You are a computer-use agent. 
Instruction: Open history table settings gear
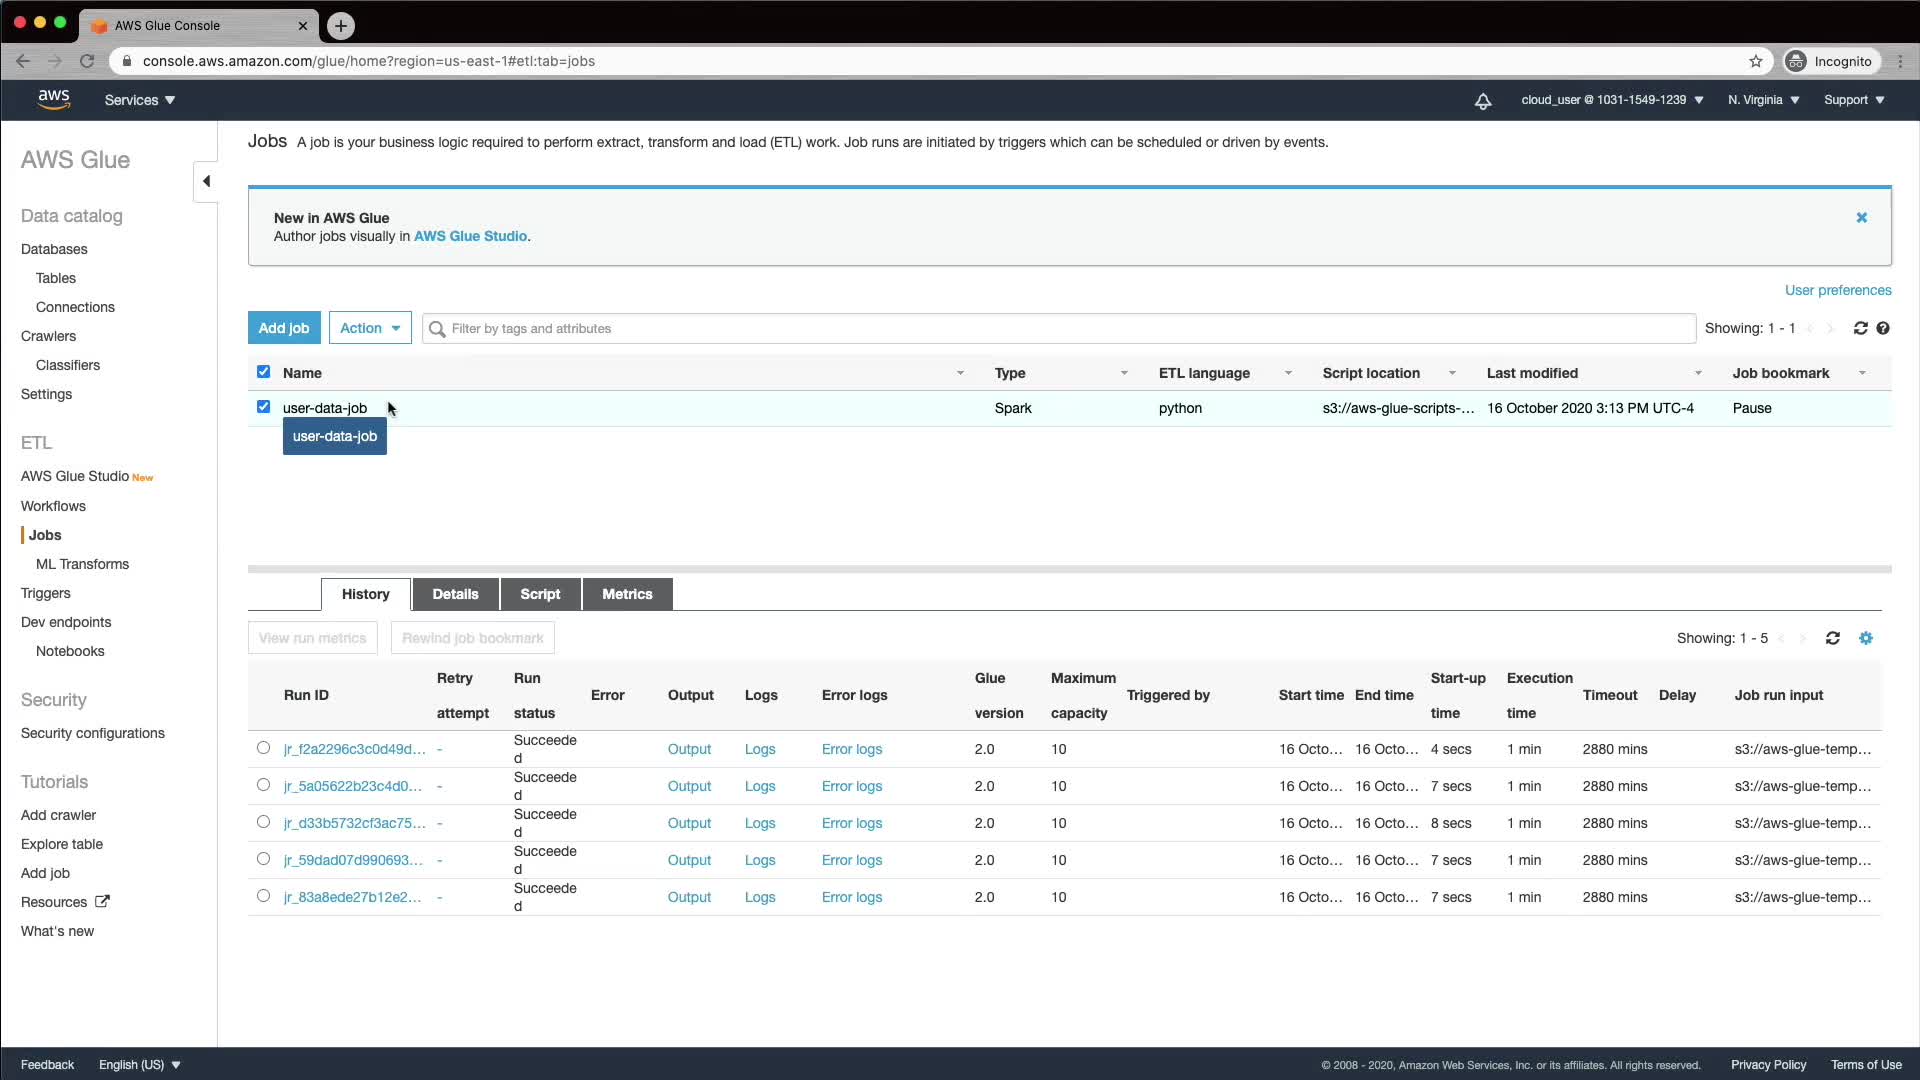tap(1866, 638)
